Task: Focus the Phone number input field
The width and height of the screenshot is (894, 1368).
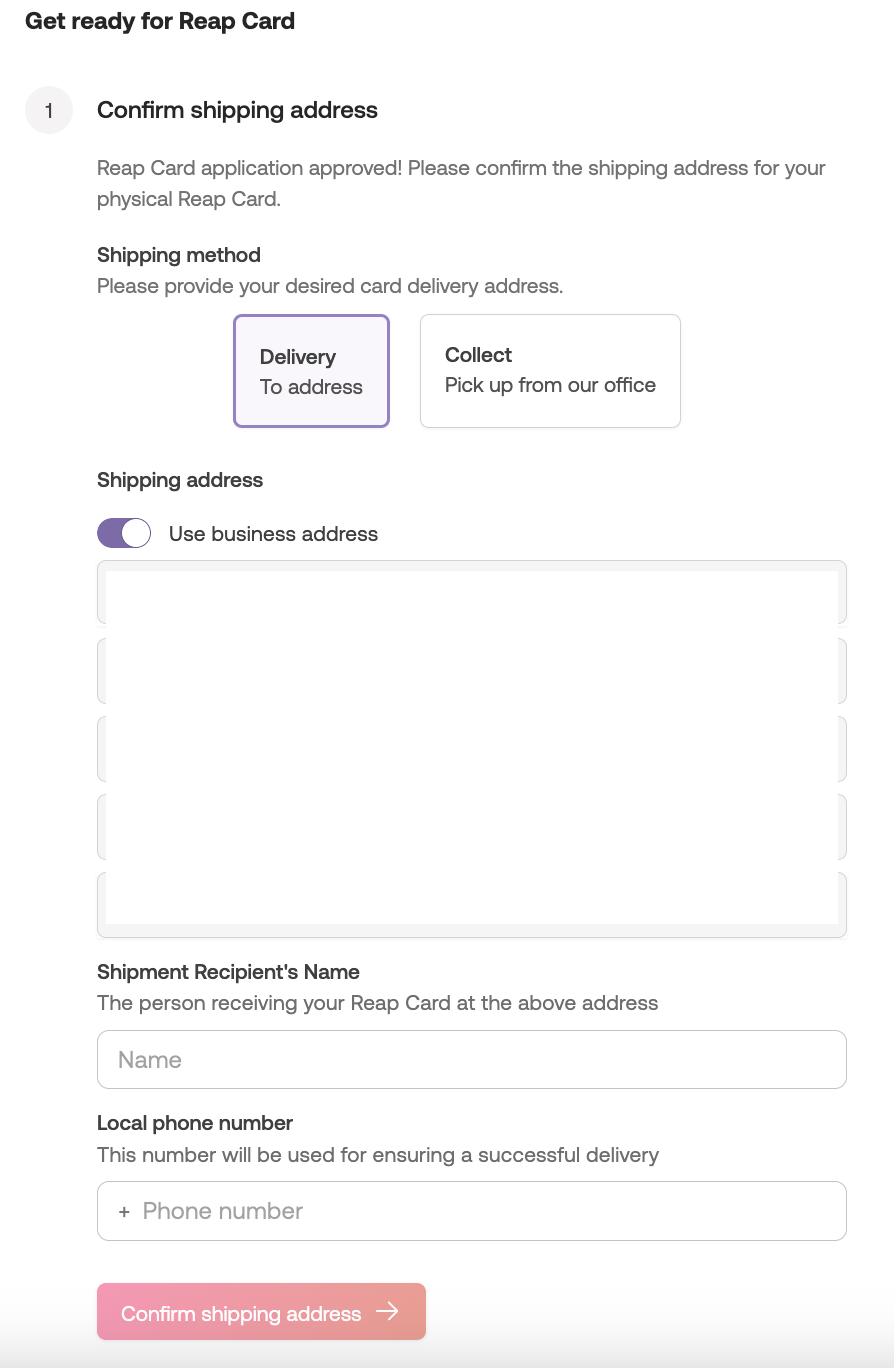Action: [490, 1211]
